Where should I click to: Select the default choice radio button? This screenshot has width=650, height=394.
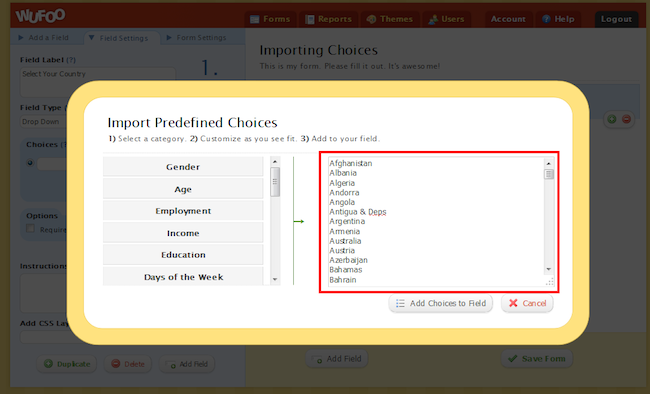tap(30, 163)
